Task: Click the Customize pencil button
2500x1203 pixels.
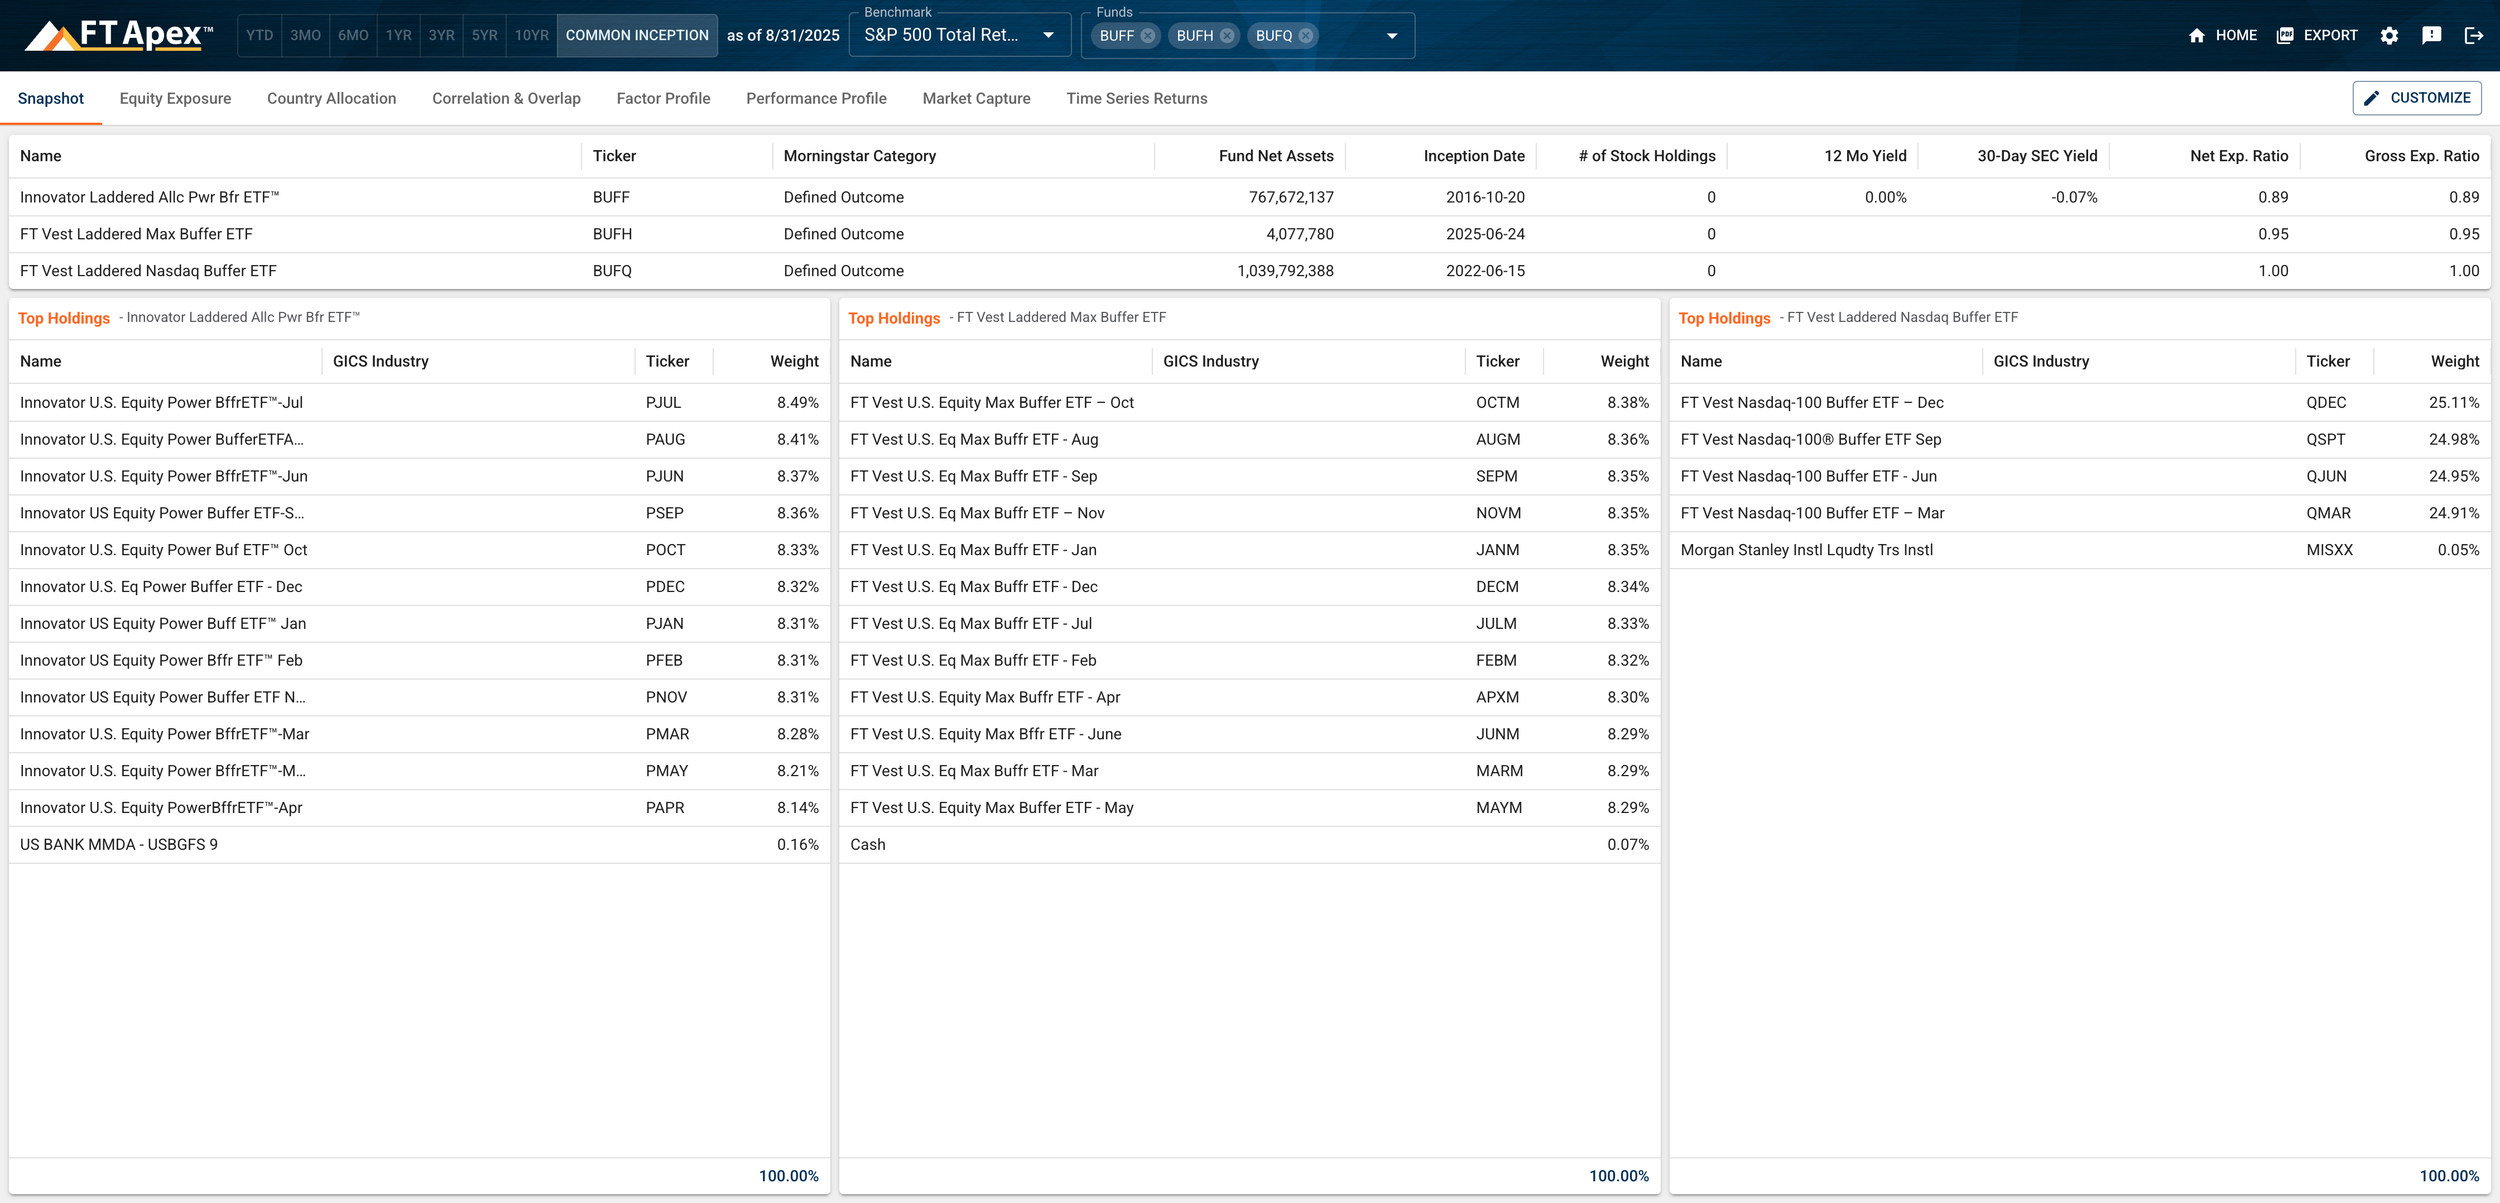Action: click(2416, 98)
